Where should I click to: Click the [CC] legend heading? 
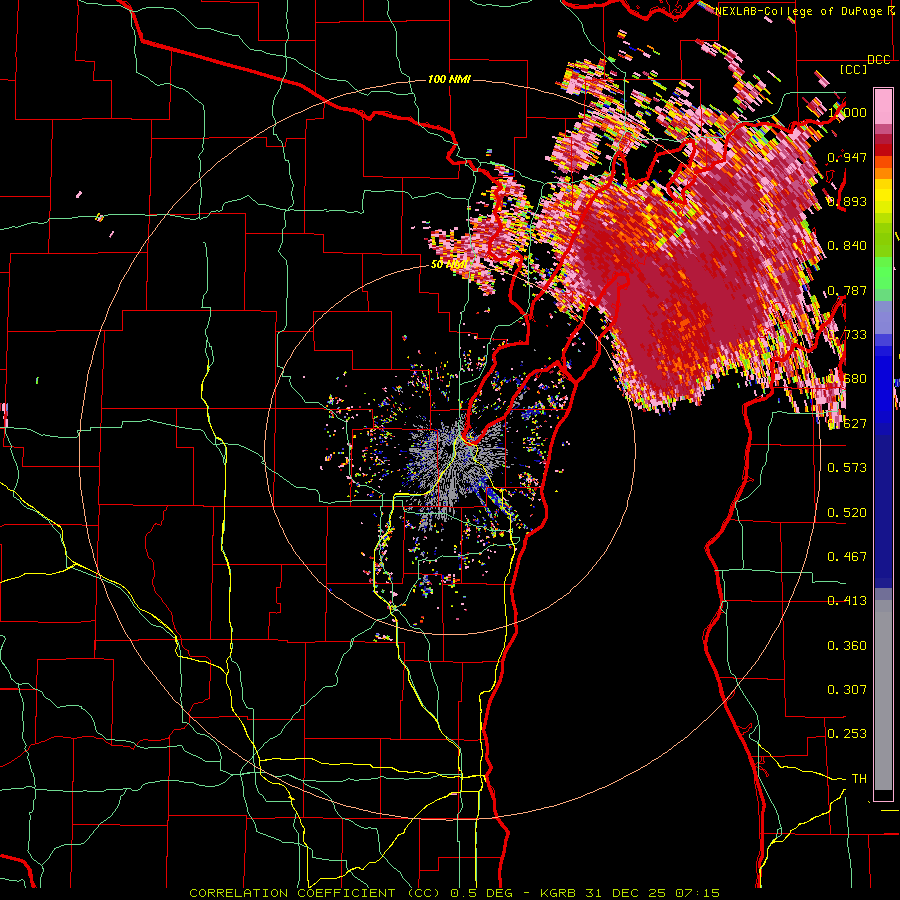tap(854, 70)
